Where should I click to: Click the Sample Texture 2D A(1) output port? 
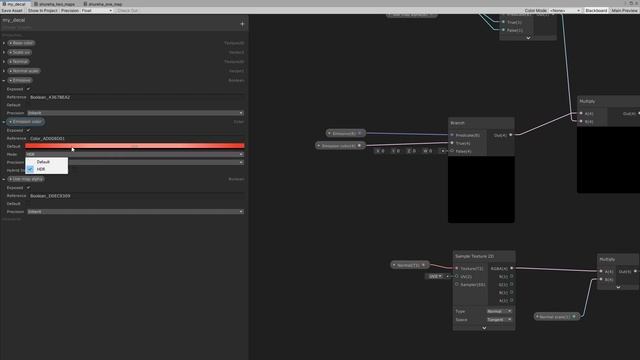pyautogui.click(x=511, y=300)
